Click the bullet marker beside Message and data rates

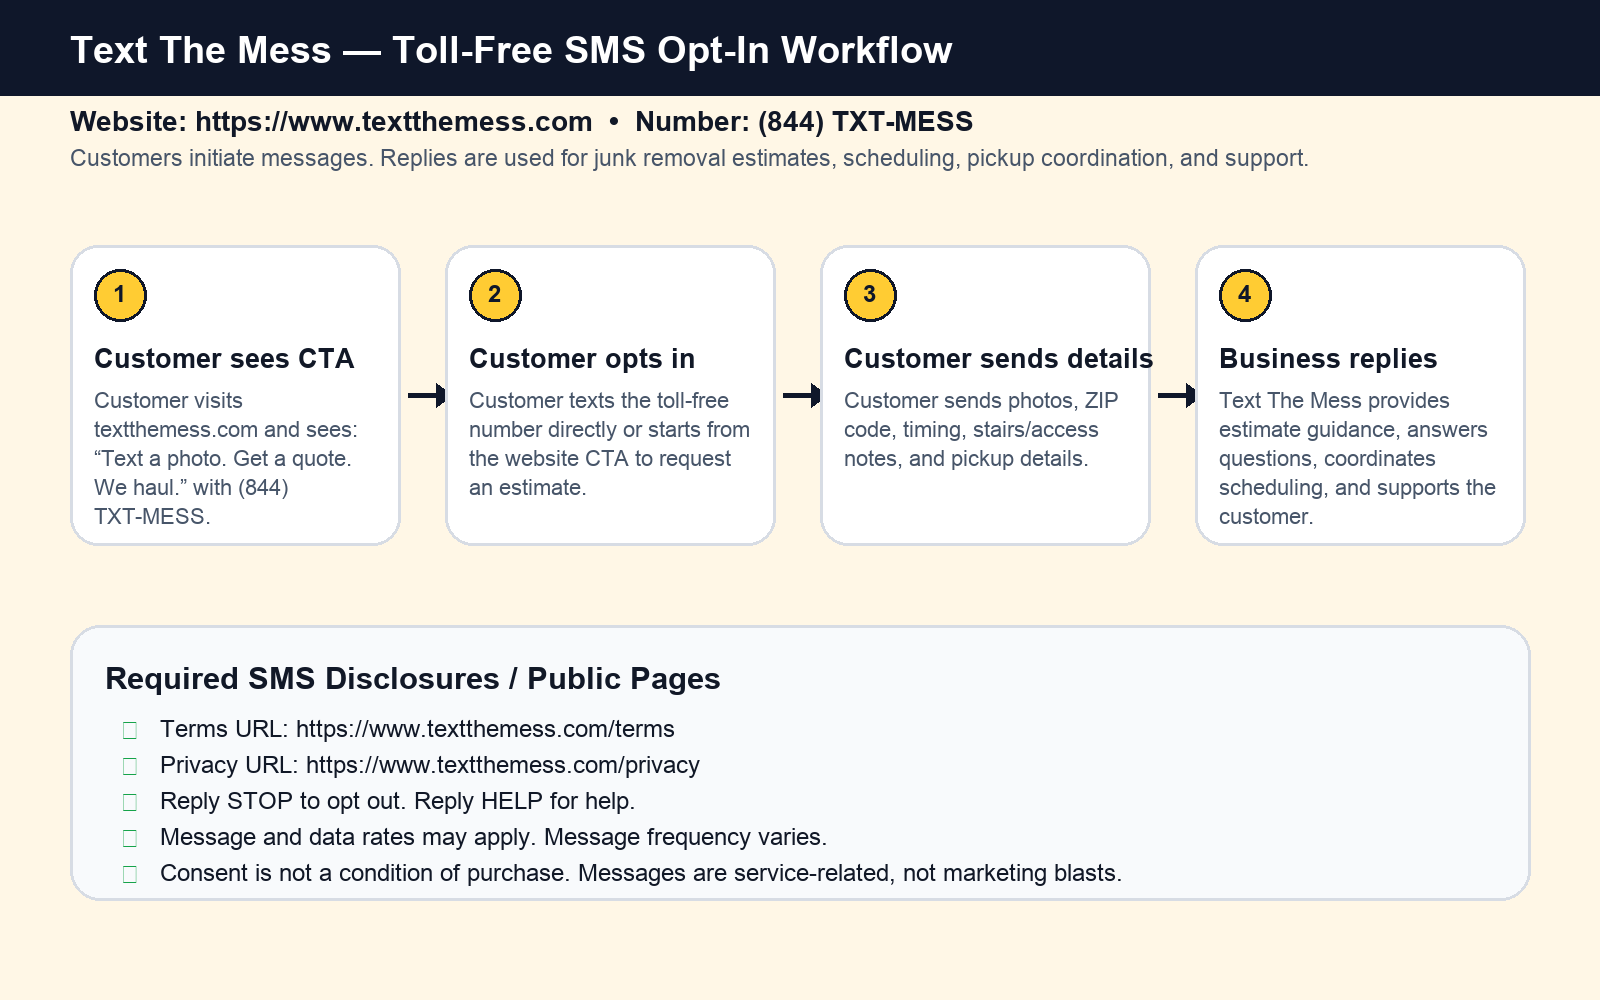point(130,838)
